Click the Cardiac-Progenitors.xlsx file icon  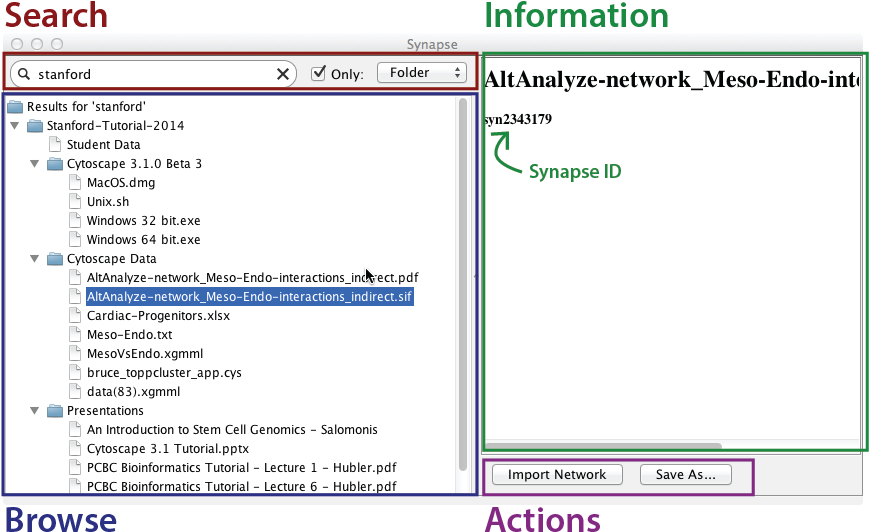[x=75, y=315]
